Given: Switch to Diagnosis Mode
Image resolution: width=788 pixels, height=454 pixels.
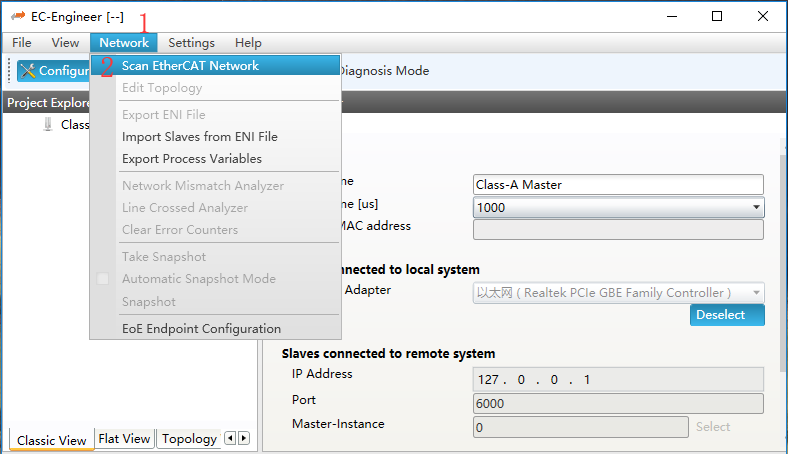Looking at the screenshot, I should 384,71.
